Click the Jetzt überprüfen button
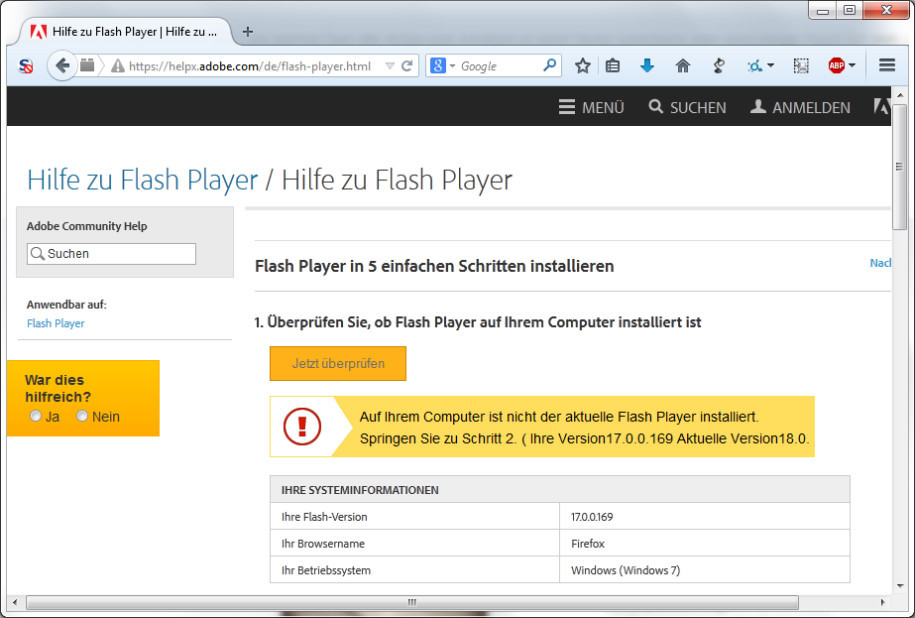915x618 pixels. click(338, 364)
